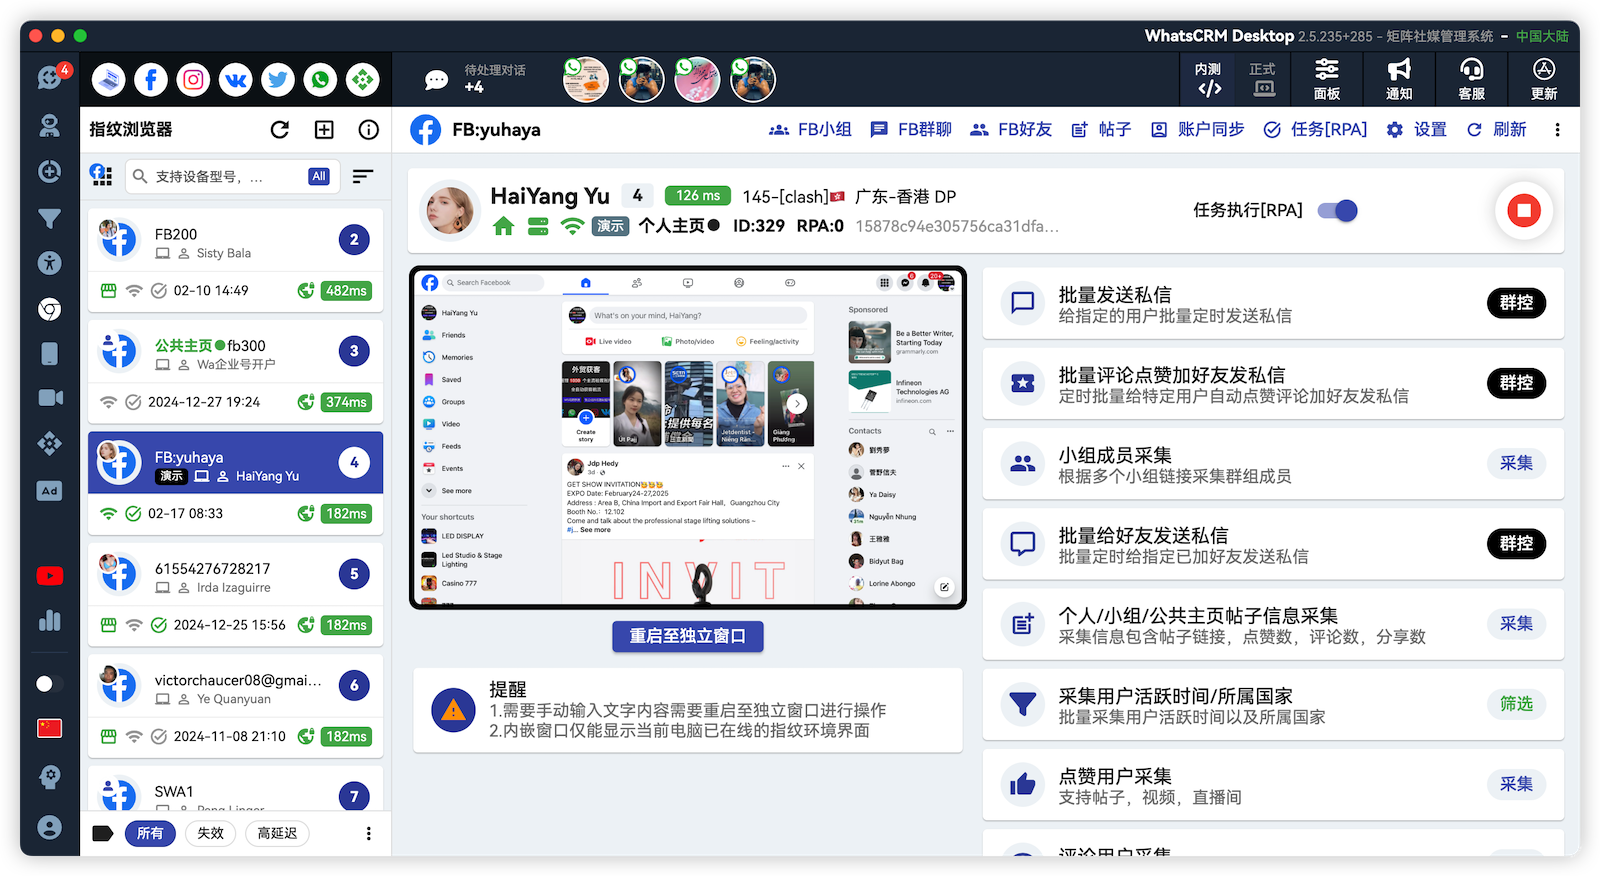Image resolution: width=1600 pixels, height=876 pixels.
Task: Select the 所有 filter chip
Action: pos(150,833)
